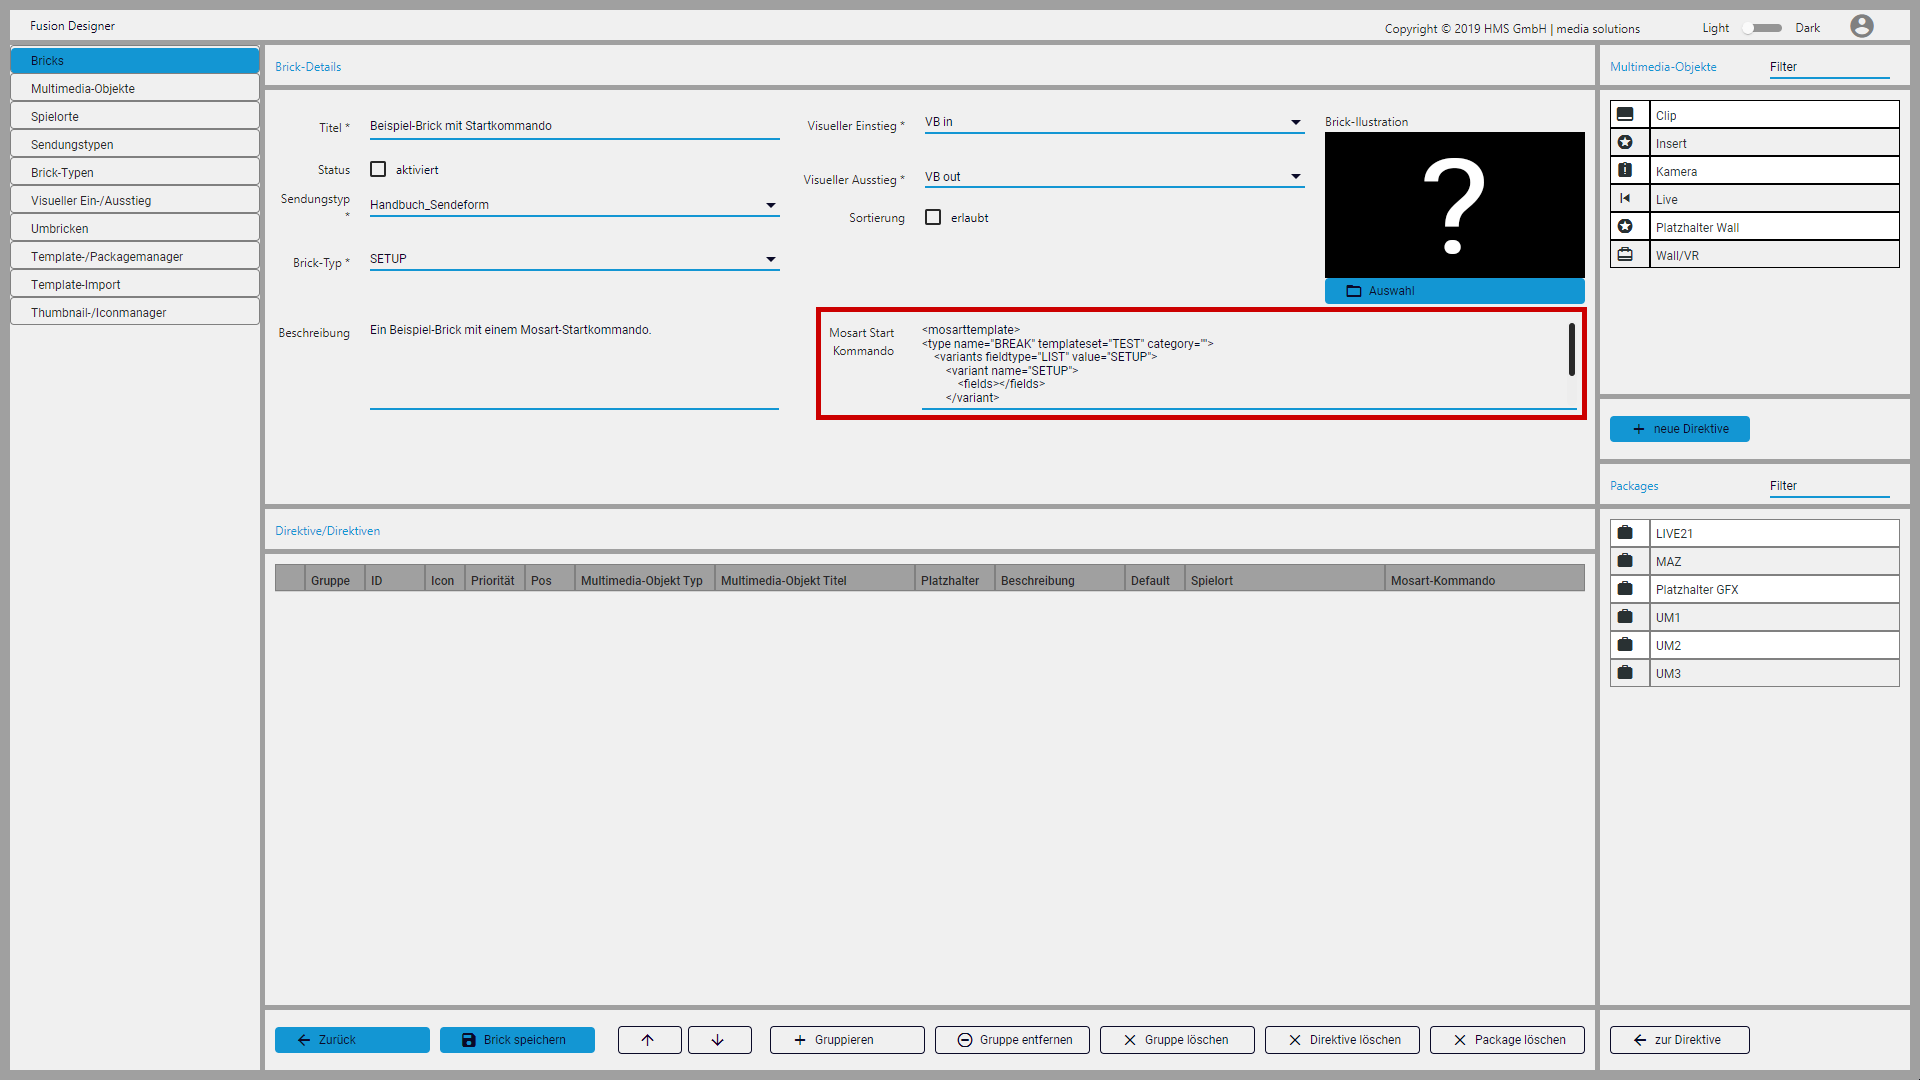
Task: Click the Mosart Start Kommando scrollbar
Action: [x=1571, y=350]
